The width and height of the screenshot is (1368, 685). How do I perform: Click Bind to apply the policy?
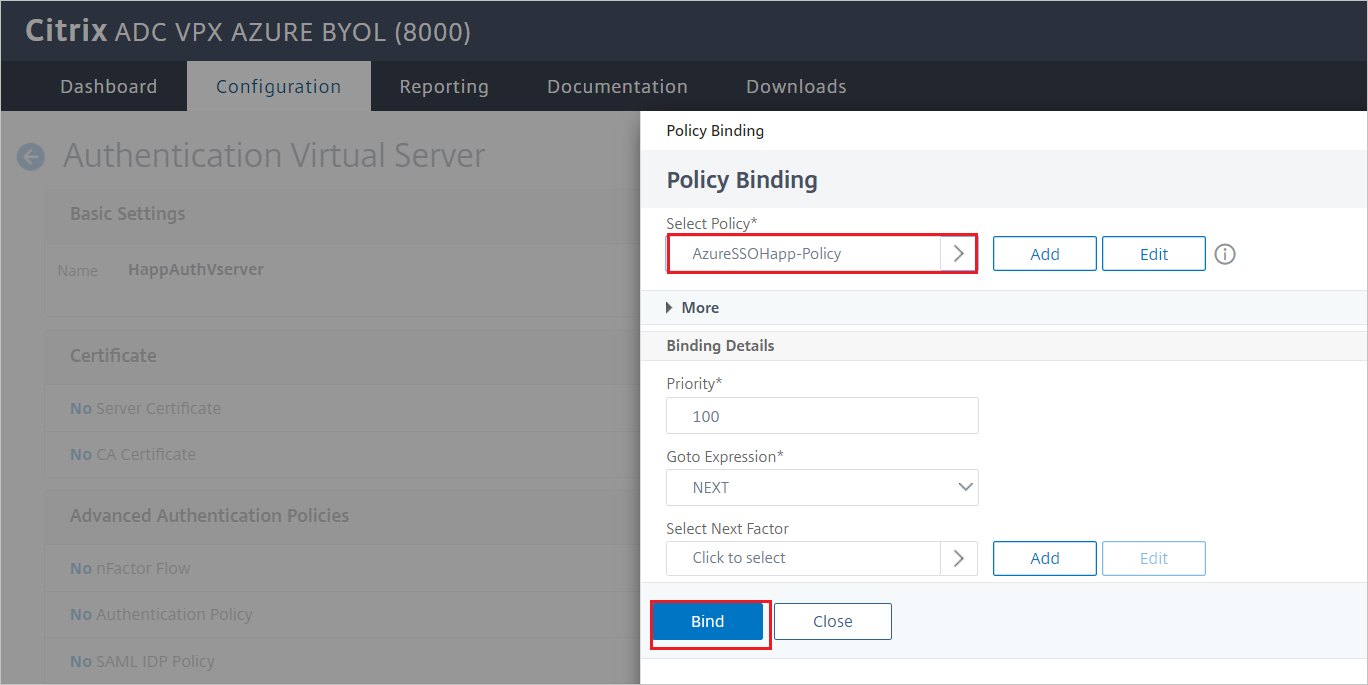(x=709, y=621)
